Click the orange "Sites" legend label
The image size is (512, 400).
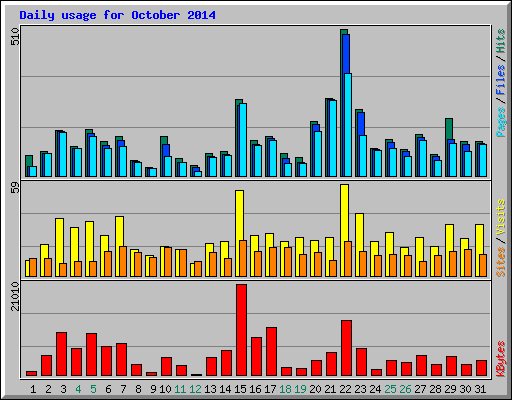coord(501,262)
